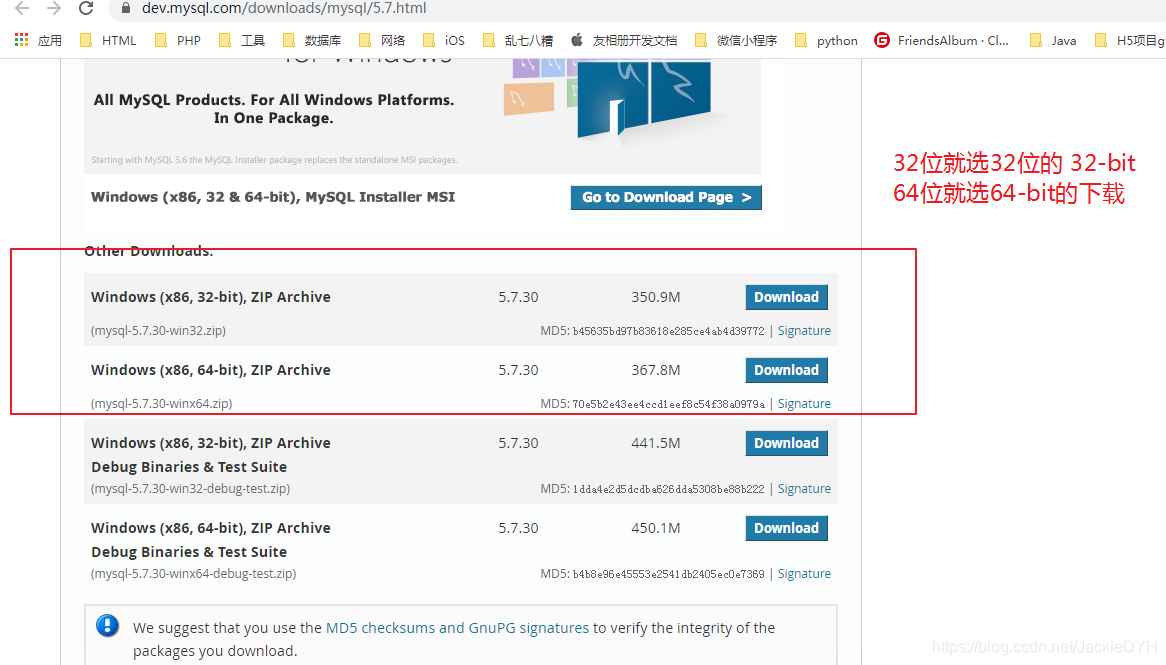This screenshot has height=665, width=1166.
Task: Click Windows (x86, 64-bit), ZIP Archive title
Action: click(x=210, y=370)
